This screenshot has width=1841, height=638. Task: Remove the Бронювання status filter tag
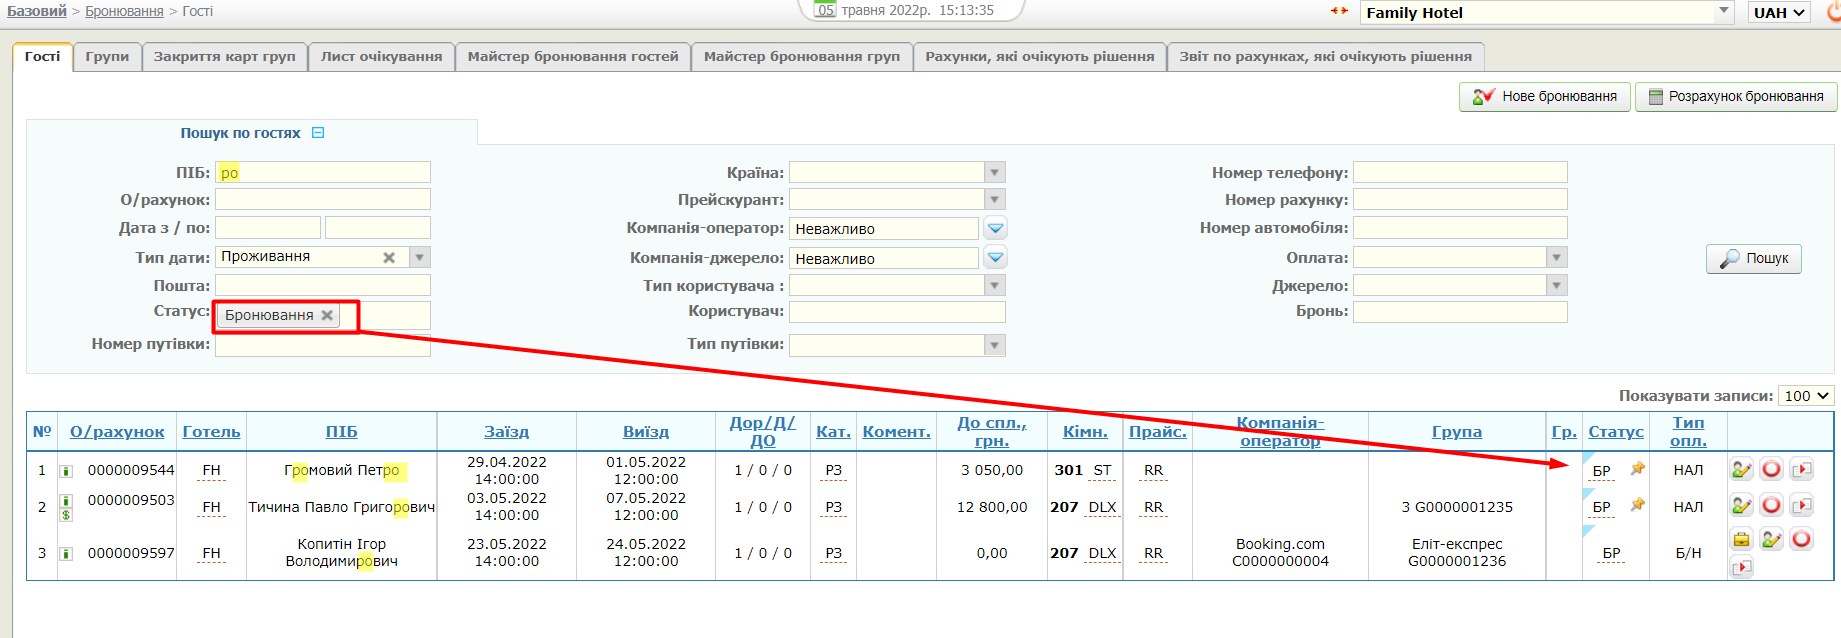327,315
